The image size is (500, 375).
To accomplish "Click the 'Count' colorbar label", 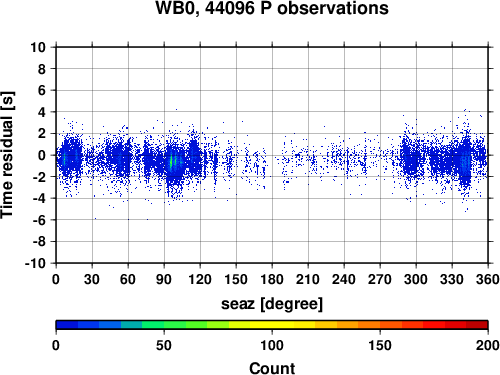I will (272, 368).
